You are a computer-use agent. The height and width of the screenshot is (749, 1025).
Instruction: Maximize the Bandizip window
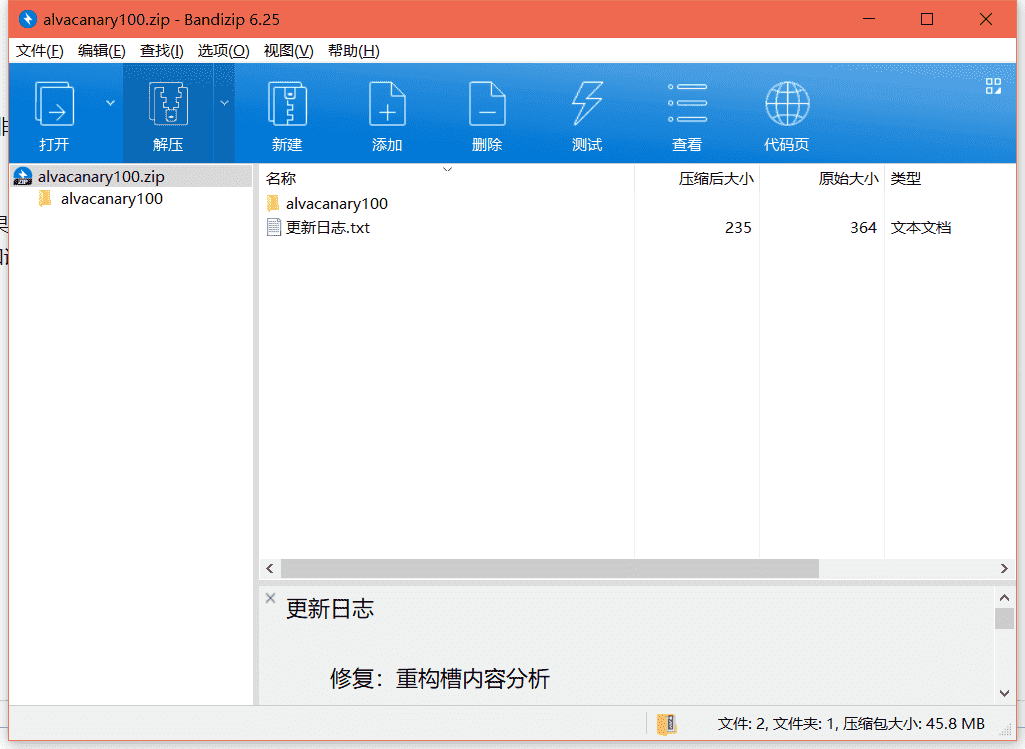point(927,19)
